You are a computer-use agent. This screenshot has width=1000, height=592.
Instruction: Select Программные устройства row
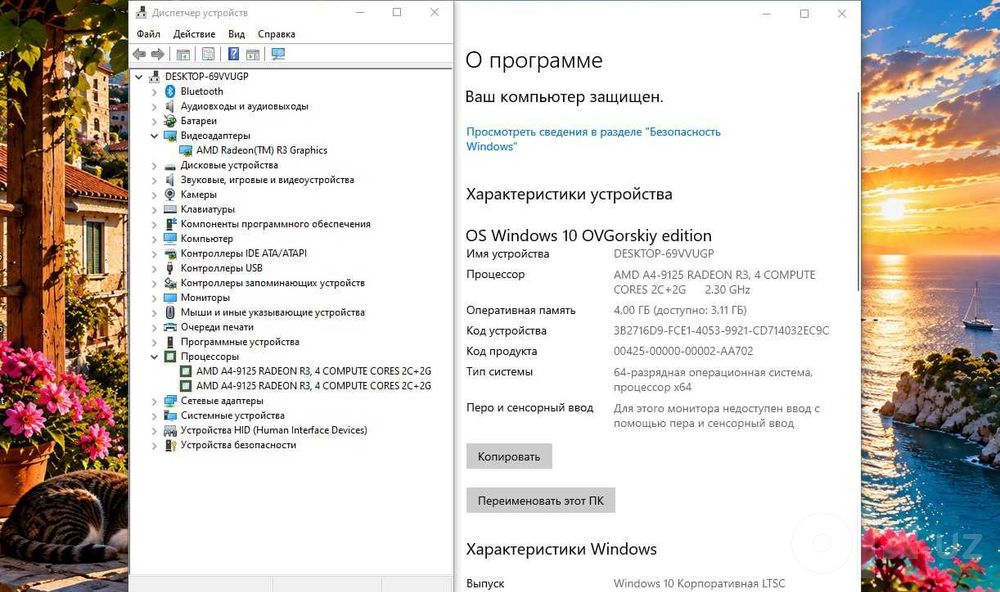240,342
